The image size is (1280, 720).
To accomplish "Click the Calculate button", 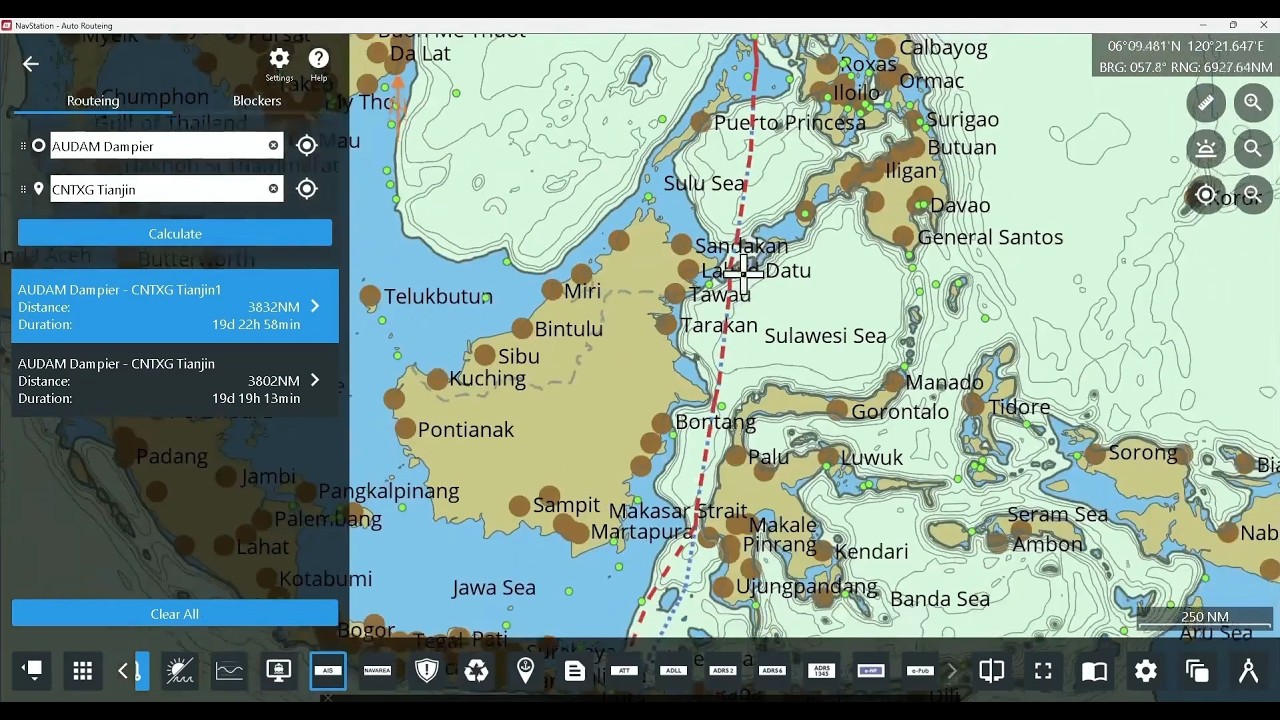I will pyautogui.click(x=175, y=233).
